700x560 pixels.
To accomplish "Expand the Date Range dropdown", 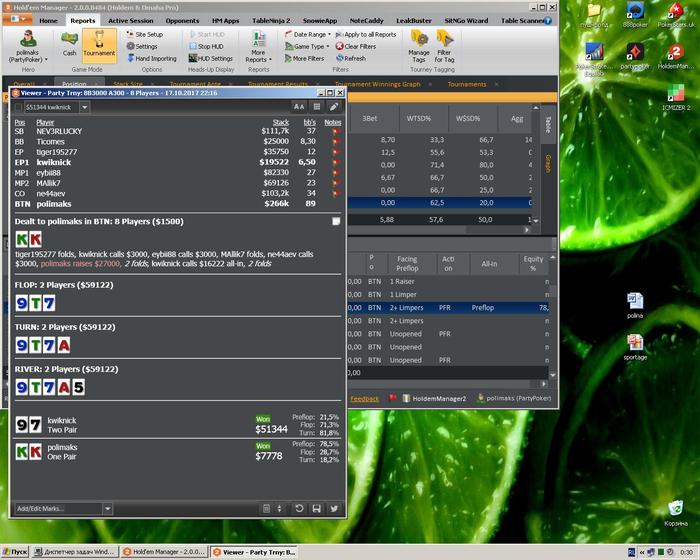I will coord(308,34).
